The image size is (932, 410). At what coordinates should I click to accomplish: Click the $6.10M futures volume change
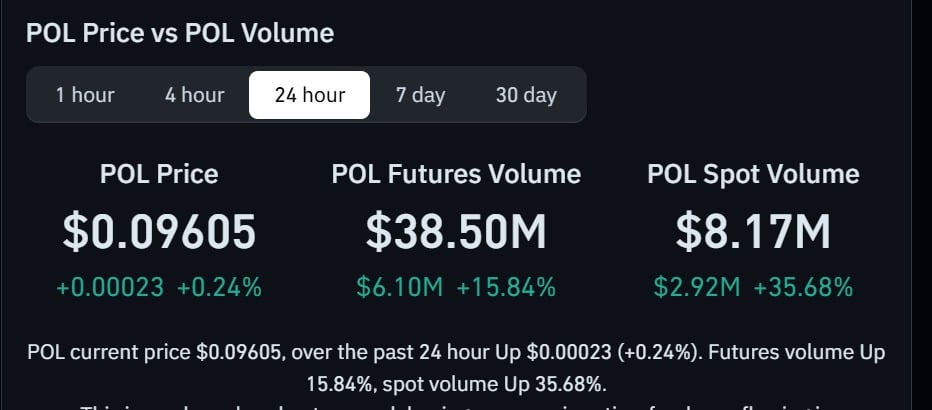click(399, 288)
